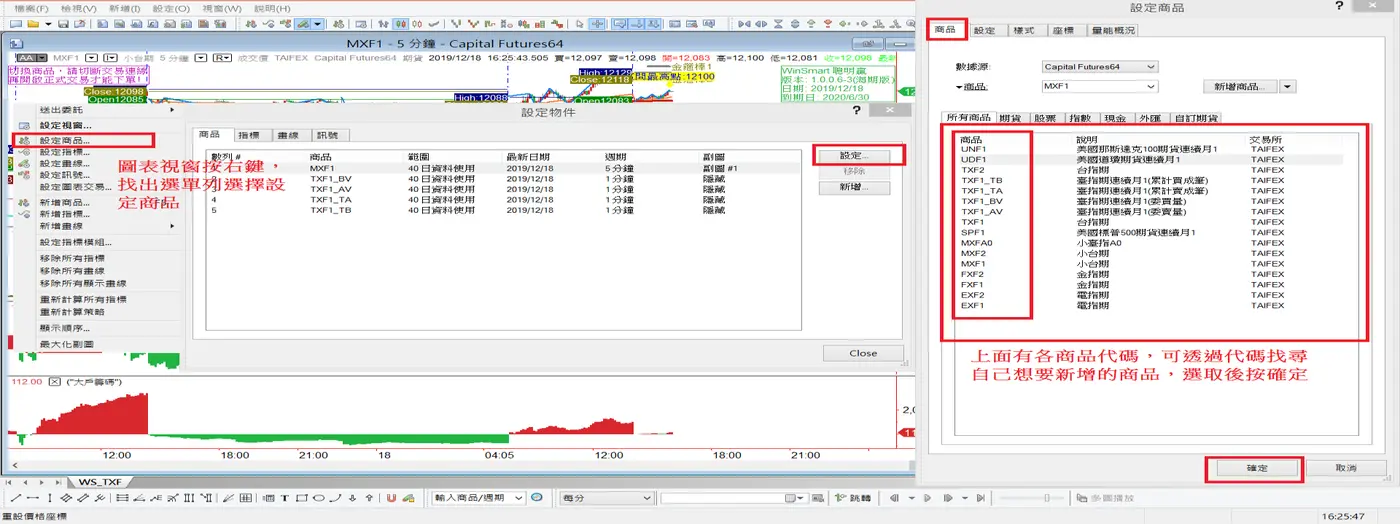The height and width of the screenshot is (524, 1400).
Task: Expand the arrow beside 新增商品 button
Action: 1288,87
